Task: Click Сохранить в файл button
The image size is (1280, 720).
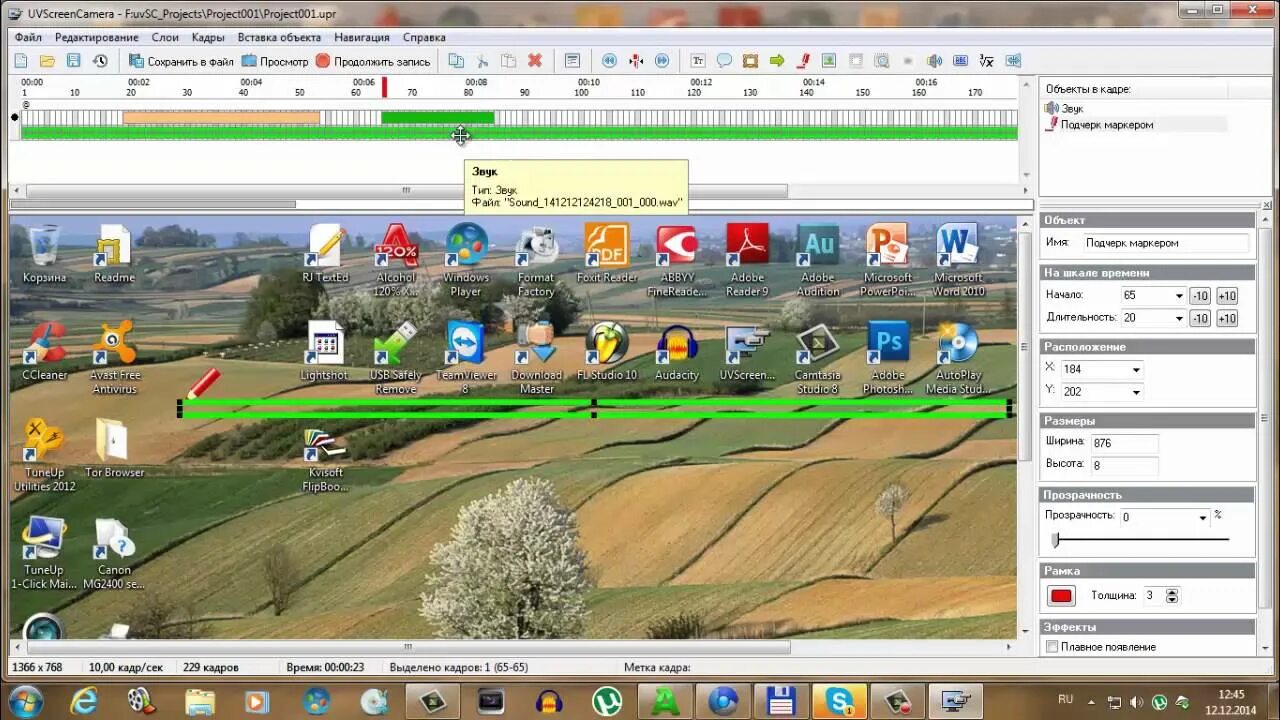Action: pyautogui.click(x=181, y=61)
